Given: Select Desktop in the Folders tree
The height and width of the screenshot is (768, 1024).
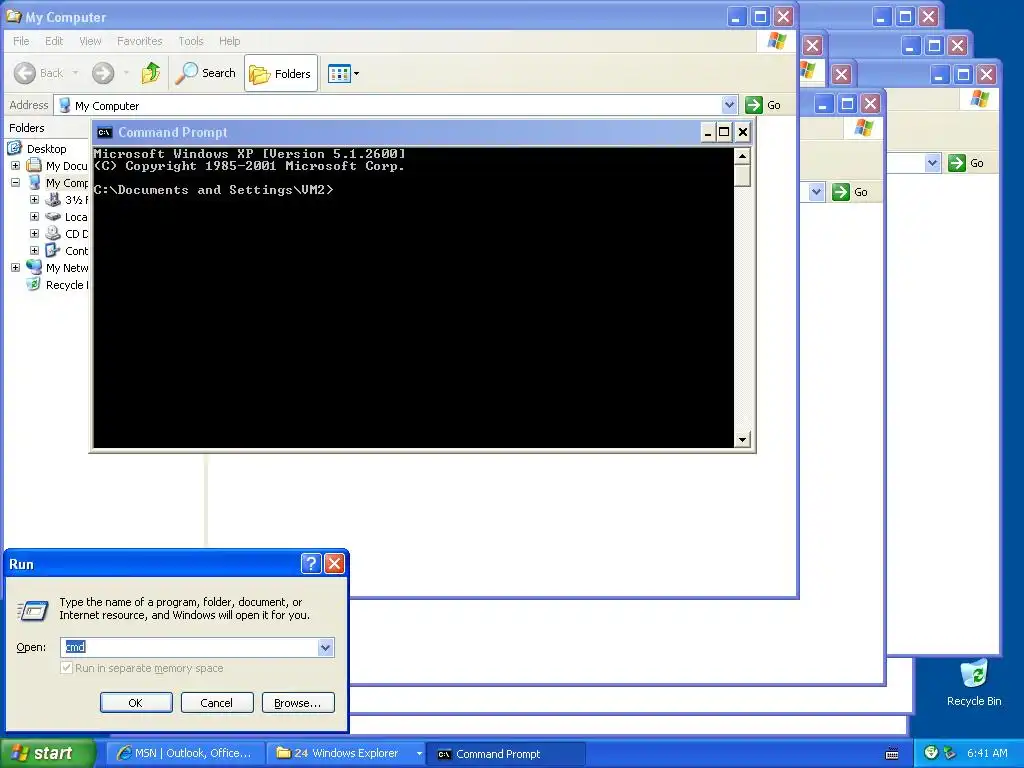Looking at the screenshot, I should (46, 149).
